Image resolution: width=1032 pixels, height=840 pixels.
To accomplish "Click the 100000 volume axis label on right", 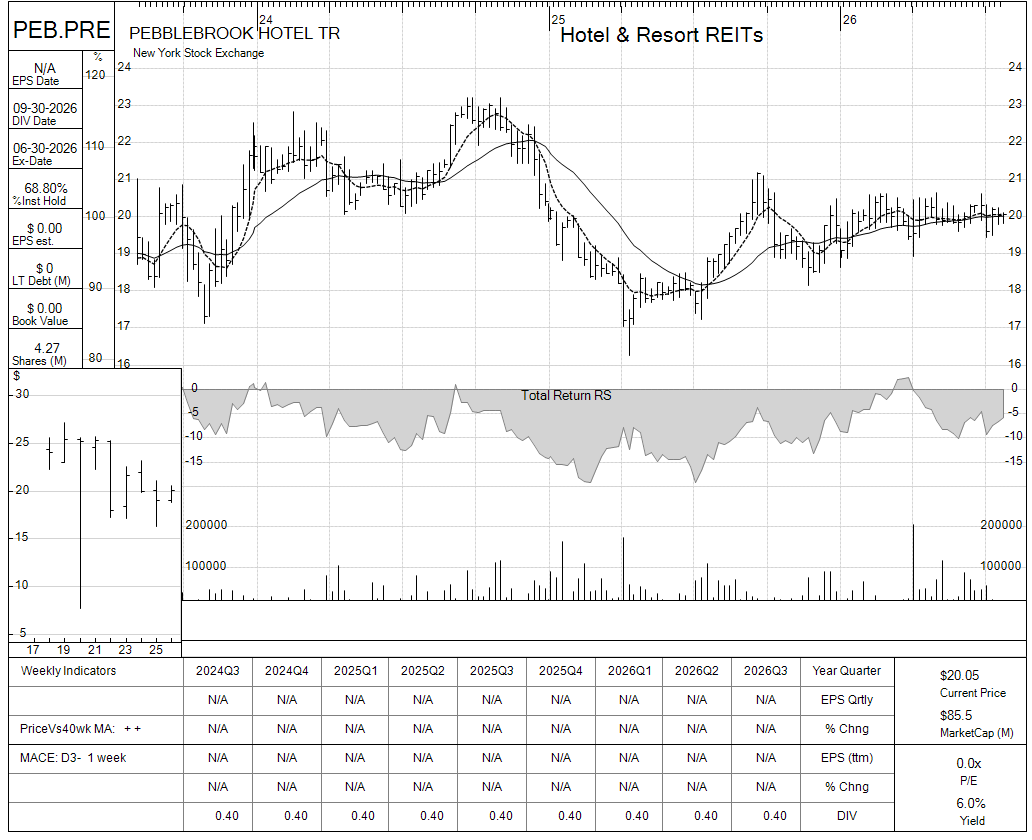I will click(1000, 566).
